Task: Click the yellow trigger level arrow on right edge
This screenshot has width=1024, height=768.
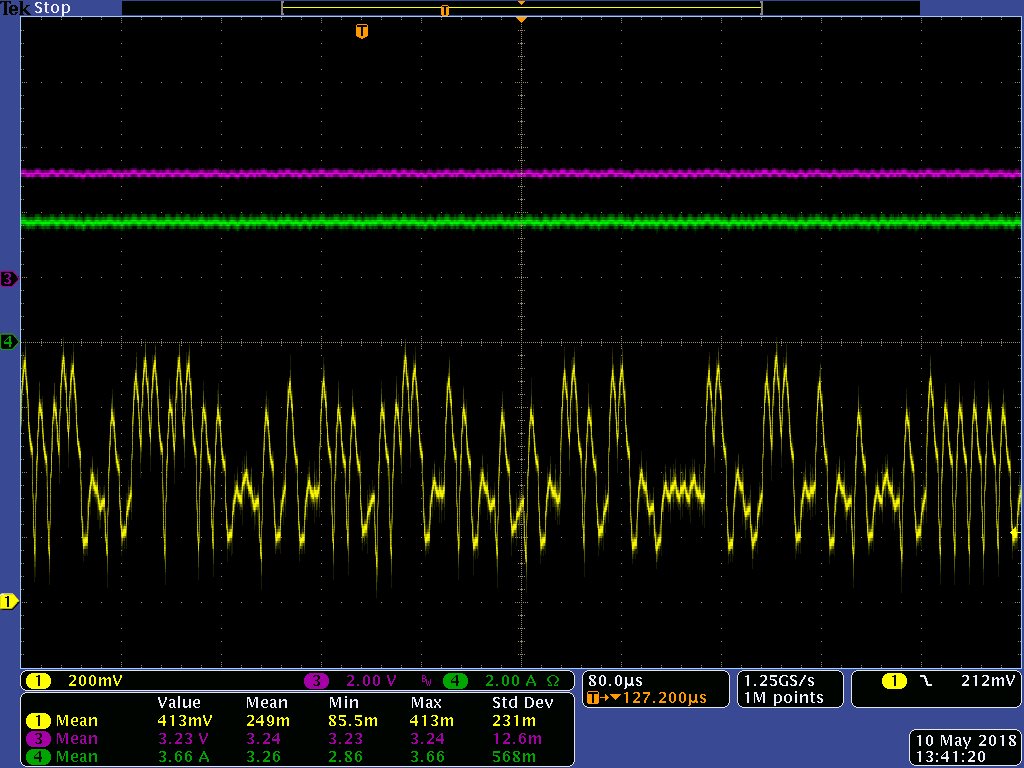Action: click(x=1016, y=534)
